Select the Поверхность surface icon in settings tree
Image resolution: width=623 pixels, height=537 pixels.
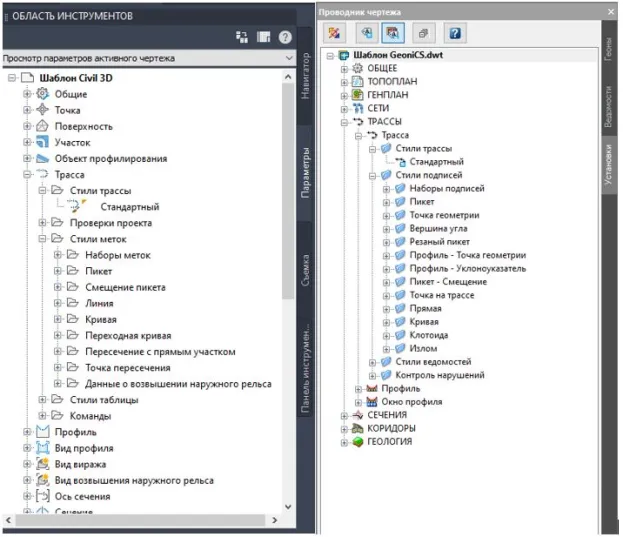[43, 126]
